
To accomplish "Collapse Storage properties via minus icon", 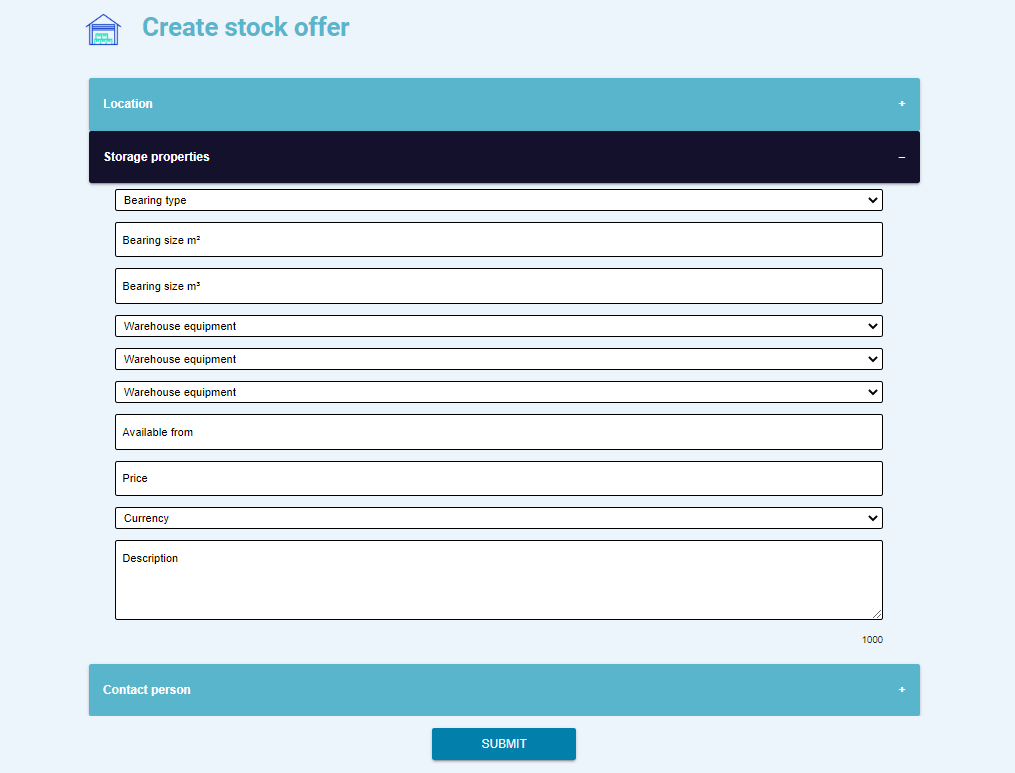I will point(902,157).
